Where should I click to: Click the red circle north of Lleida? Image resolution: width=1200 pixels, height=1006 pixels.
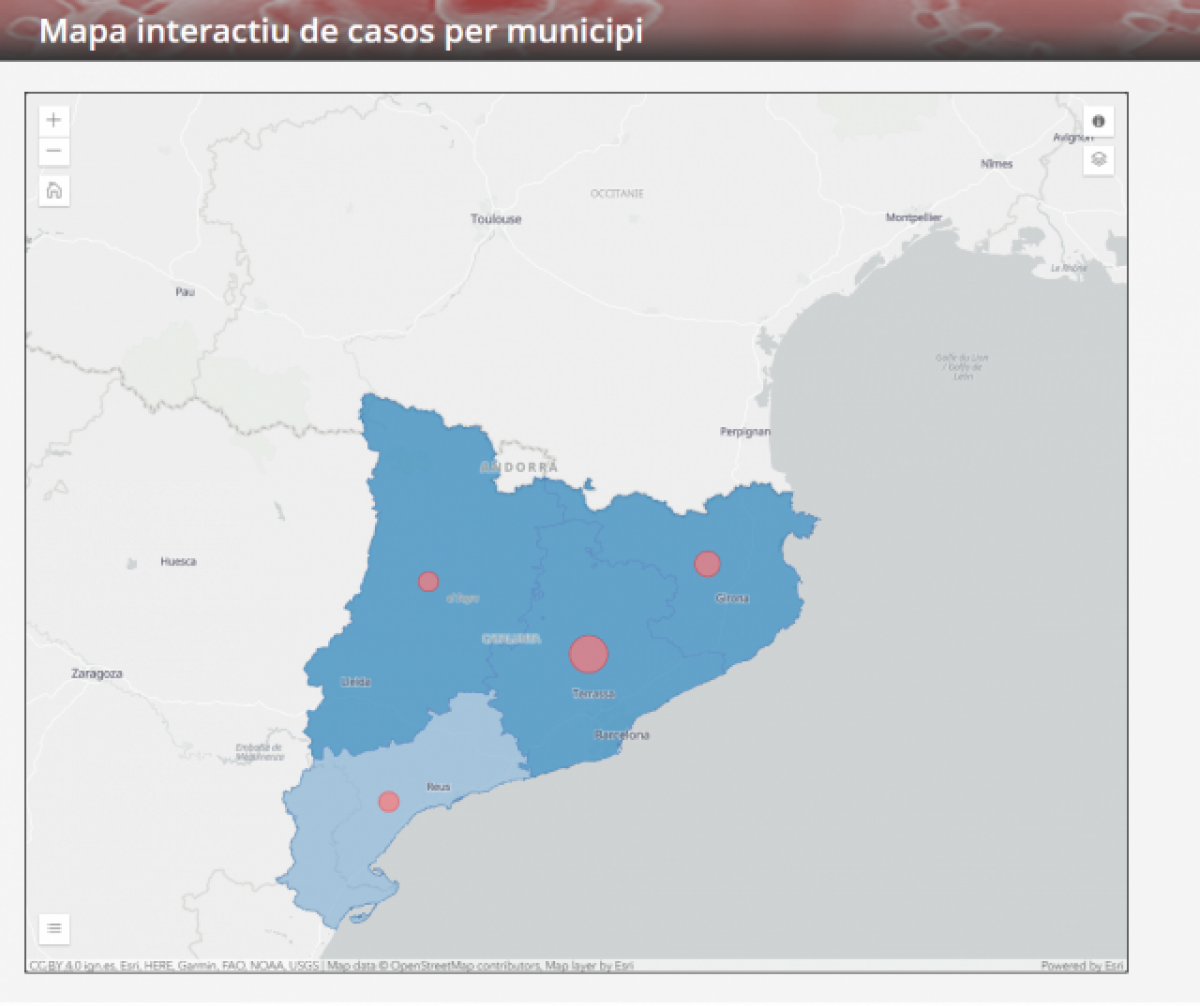428,581
